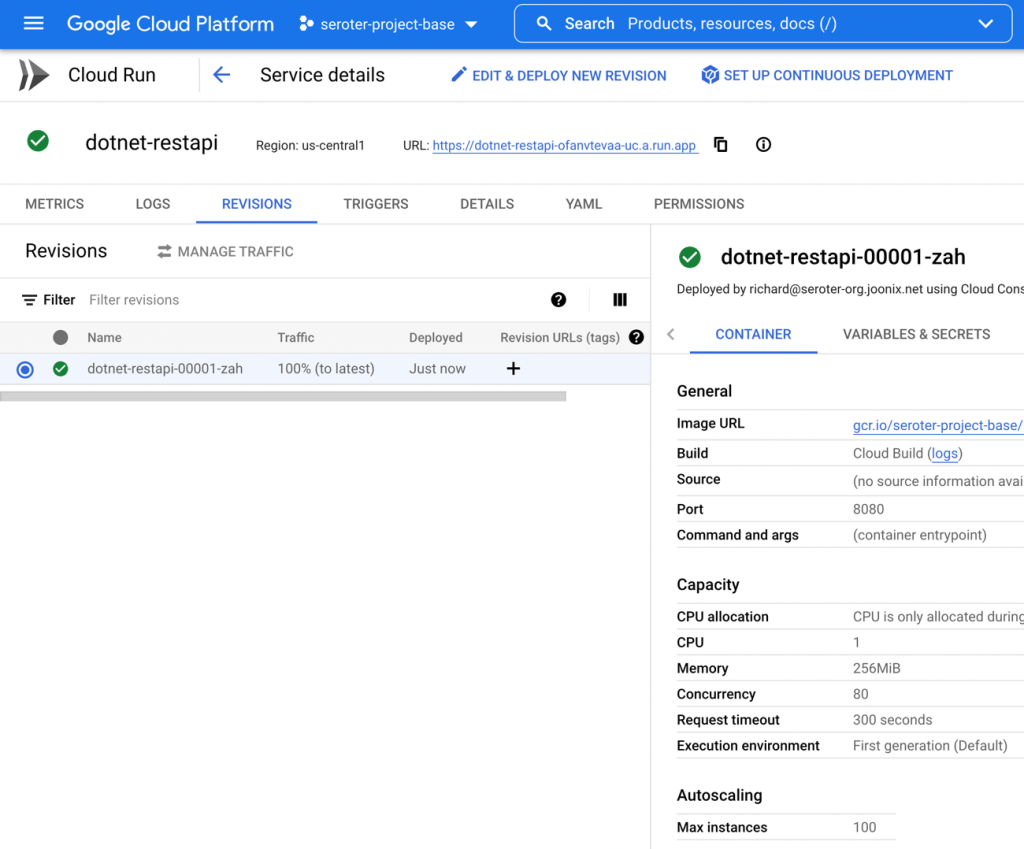Click the Revision URLs help icon
Image resolution: width=1024 pixels, height=849 pixels.
pos(636,338)
